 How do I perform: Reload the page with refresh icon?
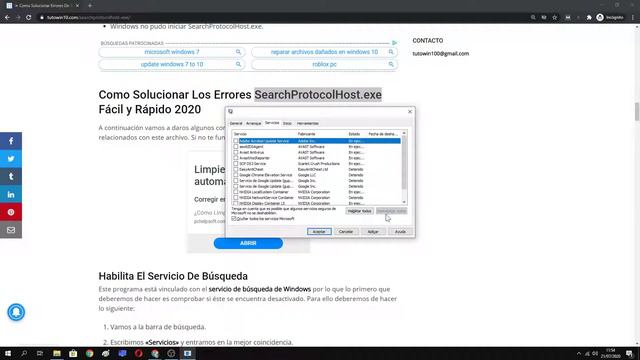click(29, 18)
